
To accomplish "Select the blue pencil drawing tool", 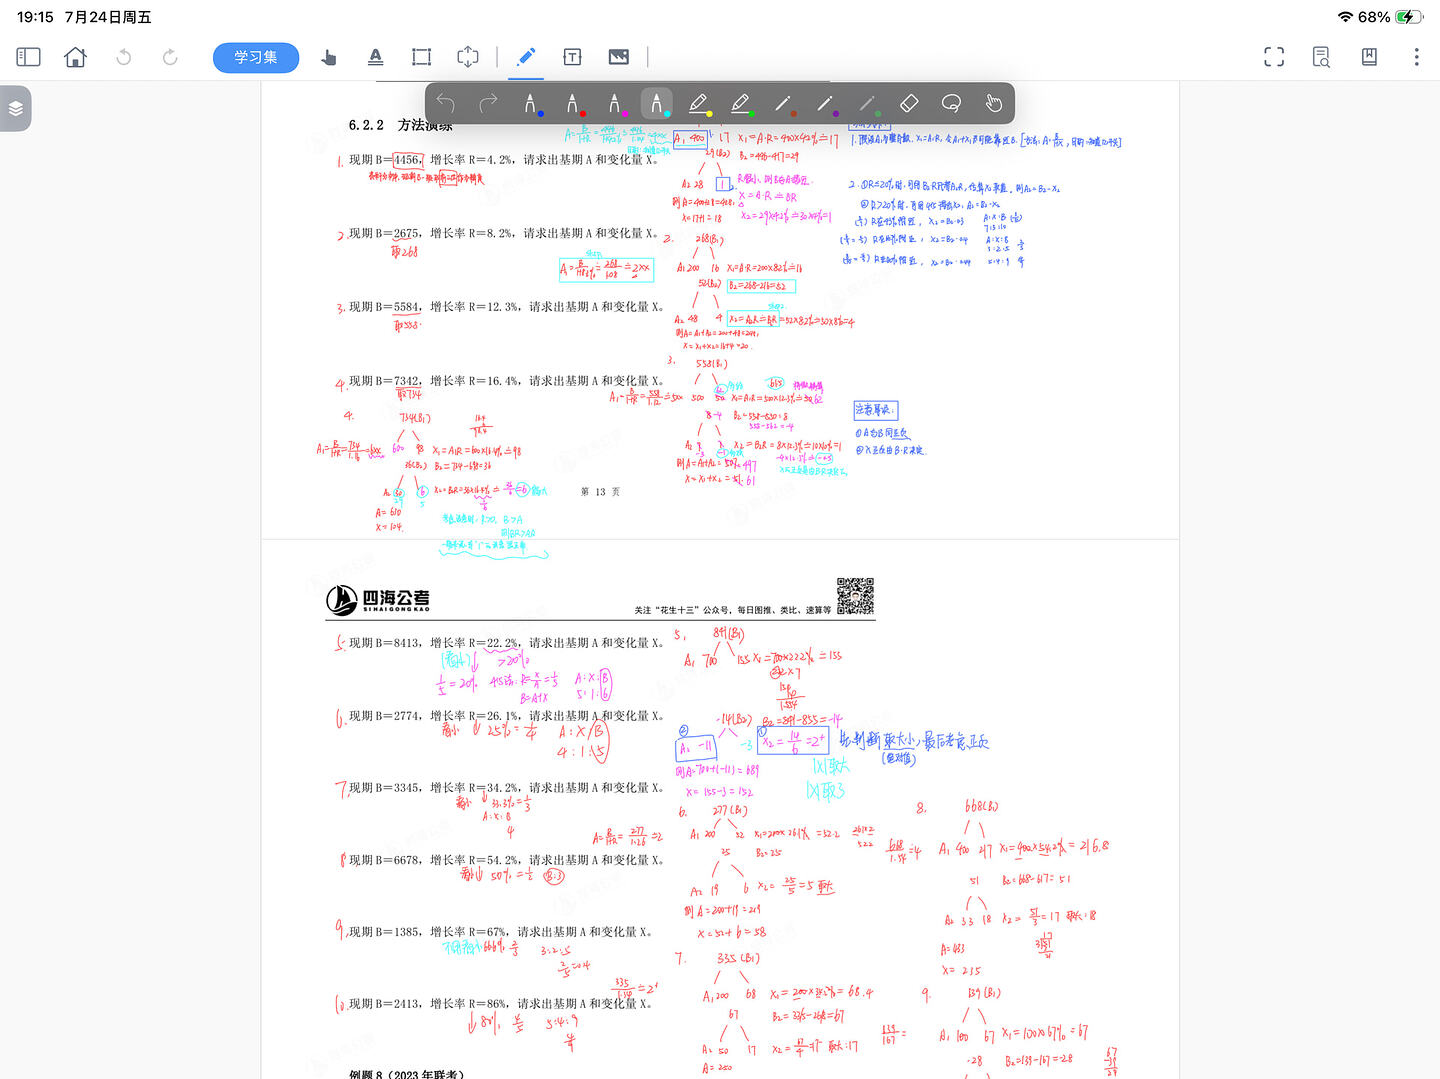I will coord(526,57).
